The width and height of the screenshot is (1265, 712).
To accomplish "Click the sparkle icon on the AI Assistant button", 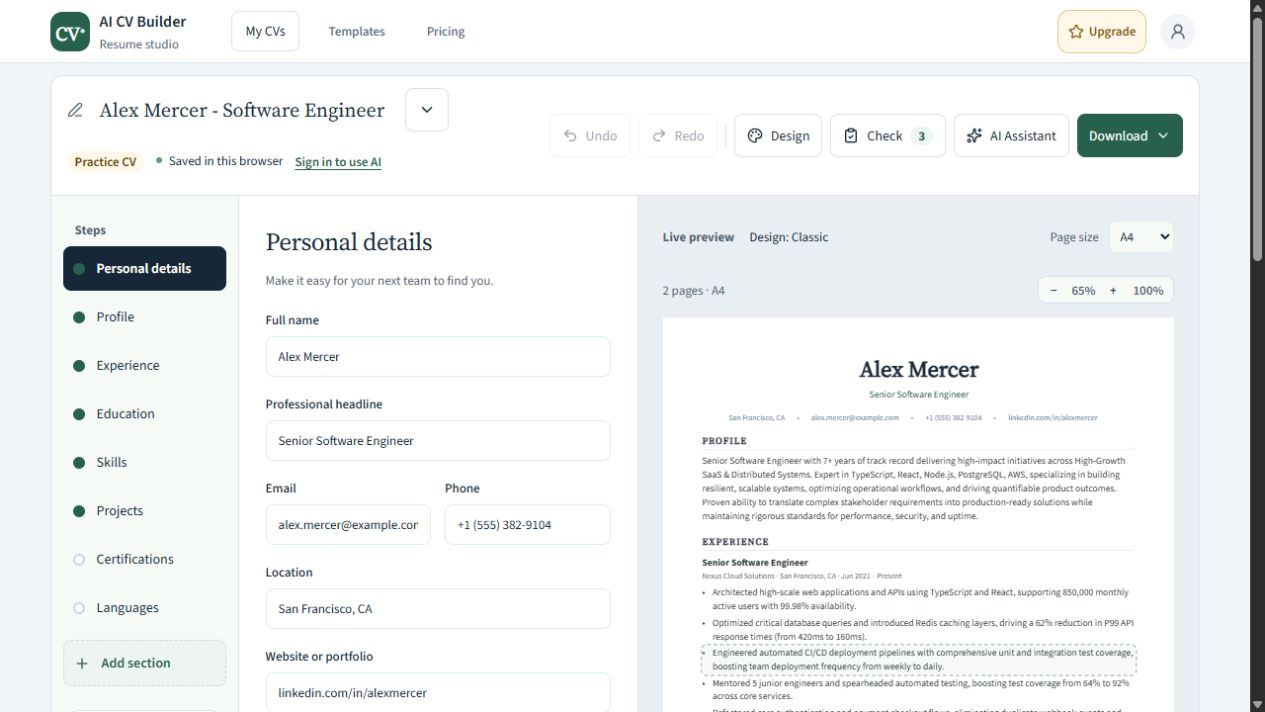I will coord(974,136).
